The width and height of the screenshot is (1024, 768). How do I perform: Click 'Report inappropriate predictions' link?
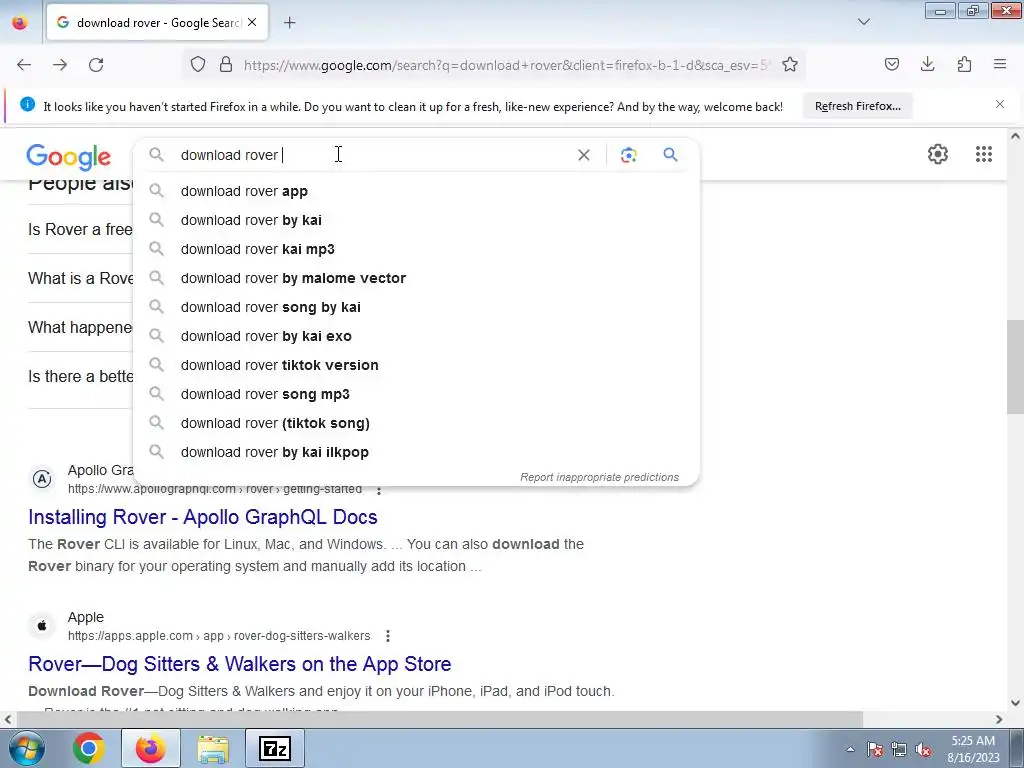pyautogui.click(x=600, y=477)
